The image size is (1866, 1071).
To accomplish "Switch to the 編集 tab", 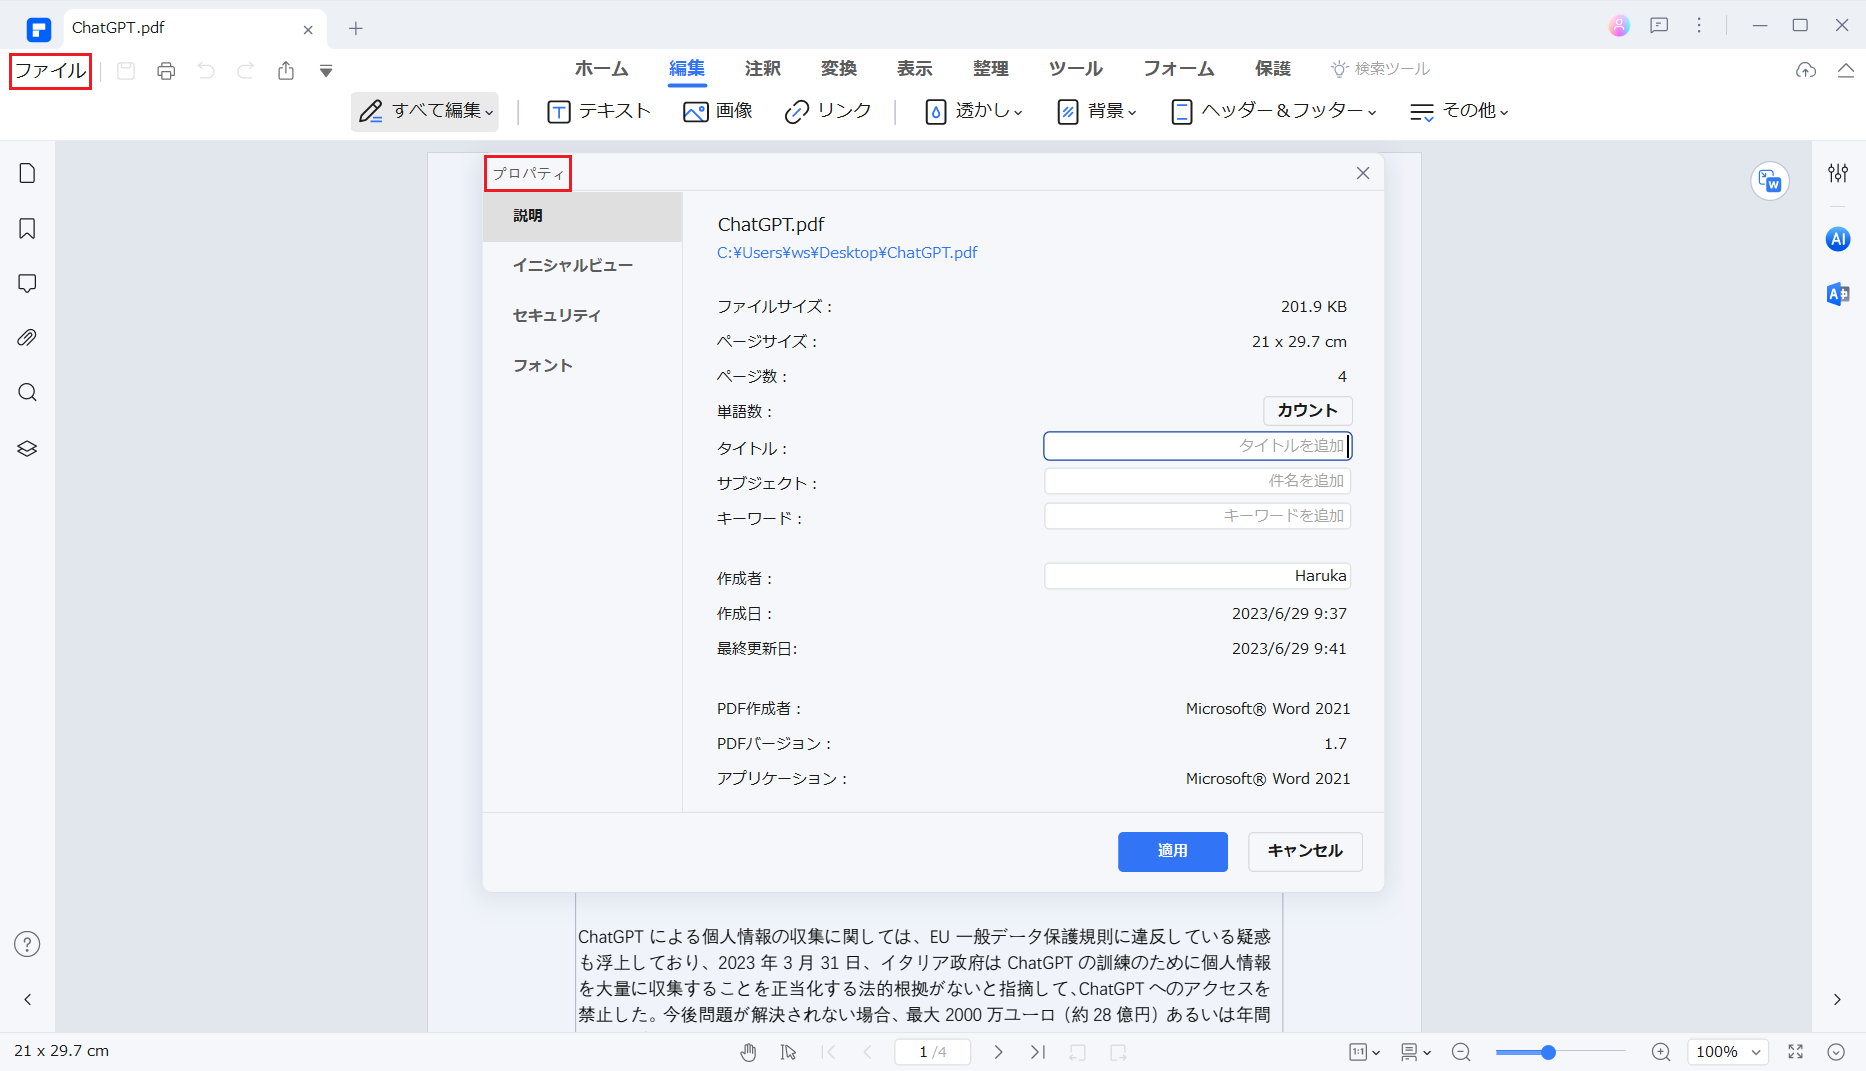I will [x=687, y=68].
